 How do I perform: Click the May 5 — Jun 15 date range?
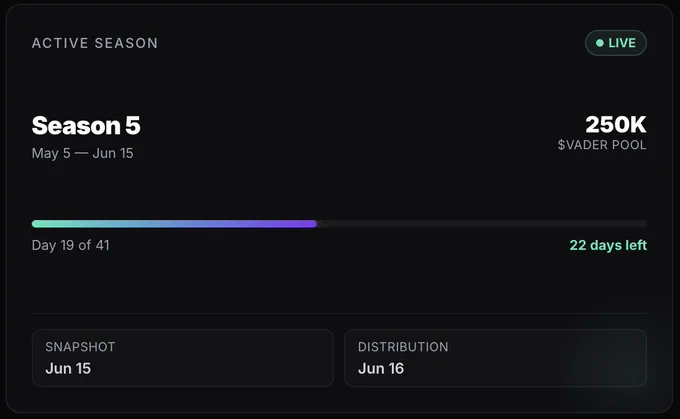[82, 153]
